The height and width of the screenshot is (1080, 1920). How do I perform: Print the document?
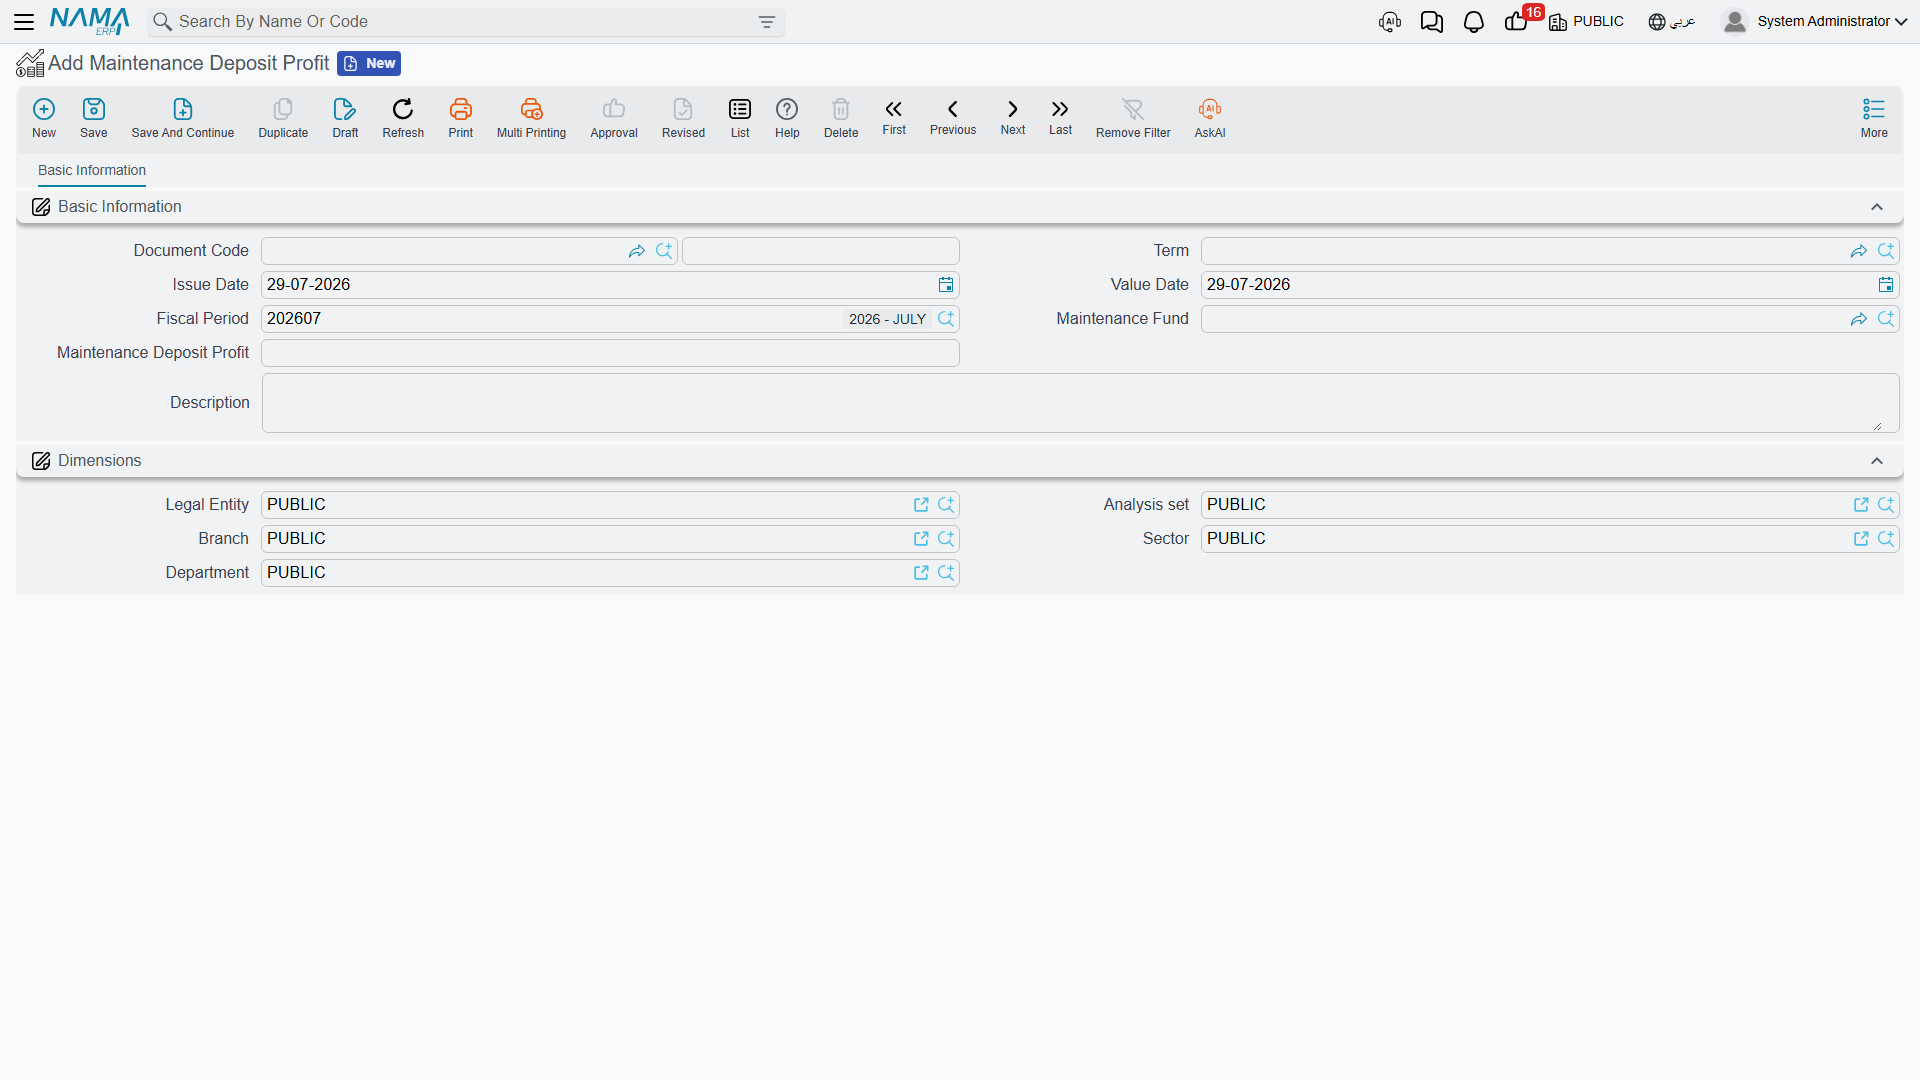click(x=461, y=117)
